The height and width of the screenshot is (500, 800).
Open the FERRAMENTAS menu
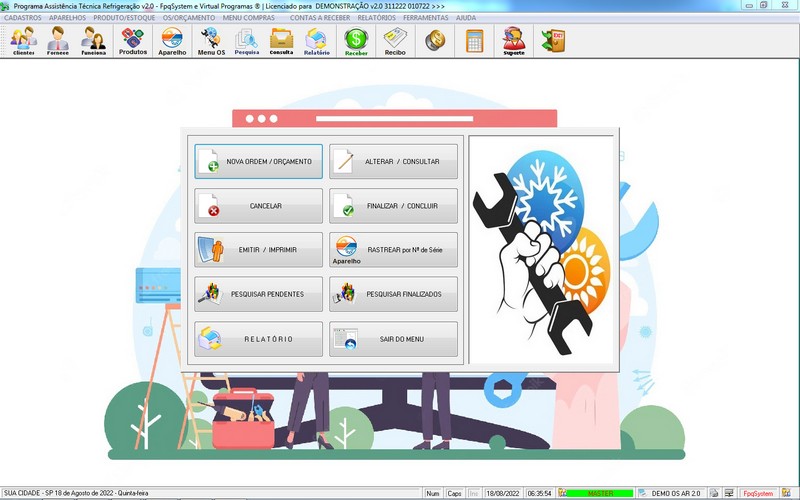(426, 18)
